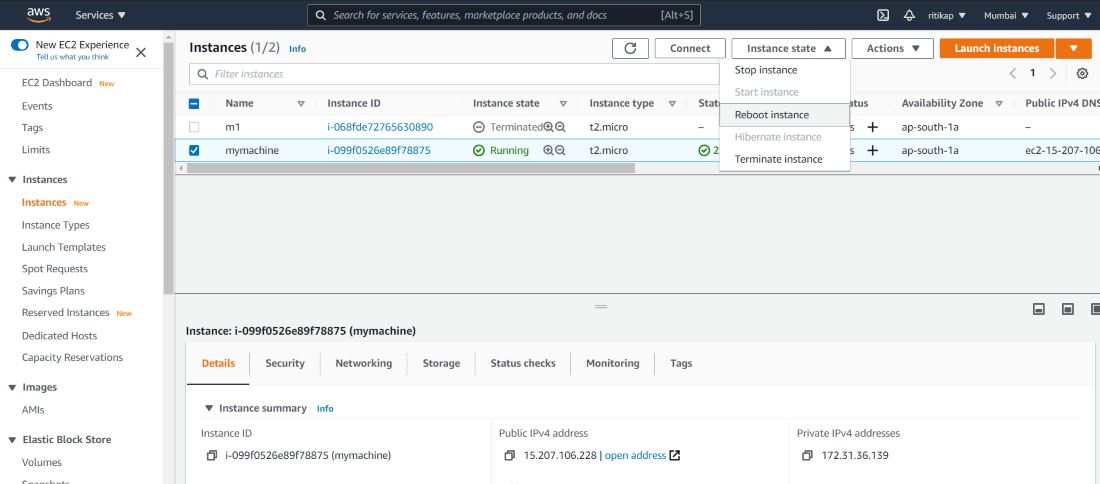Close the New EC2 Experience banner
This screenshot has width=1100, height=484.
pos(140,52)
